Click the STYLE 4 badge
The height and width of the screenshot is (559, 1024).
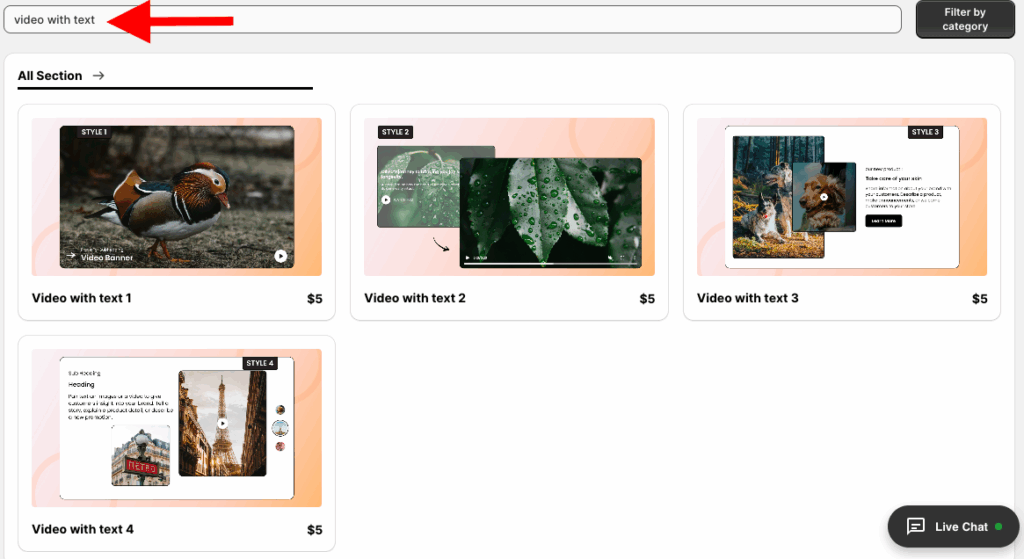click(260, 363)
